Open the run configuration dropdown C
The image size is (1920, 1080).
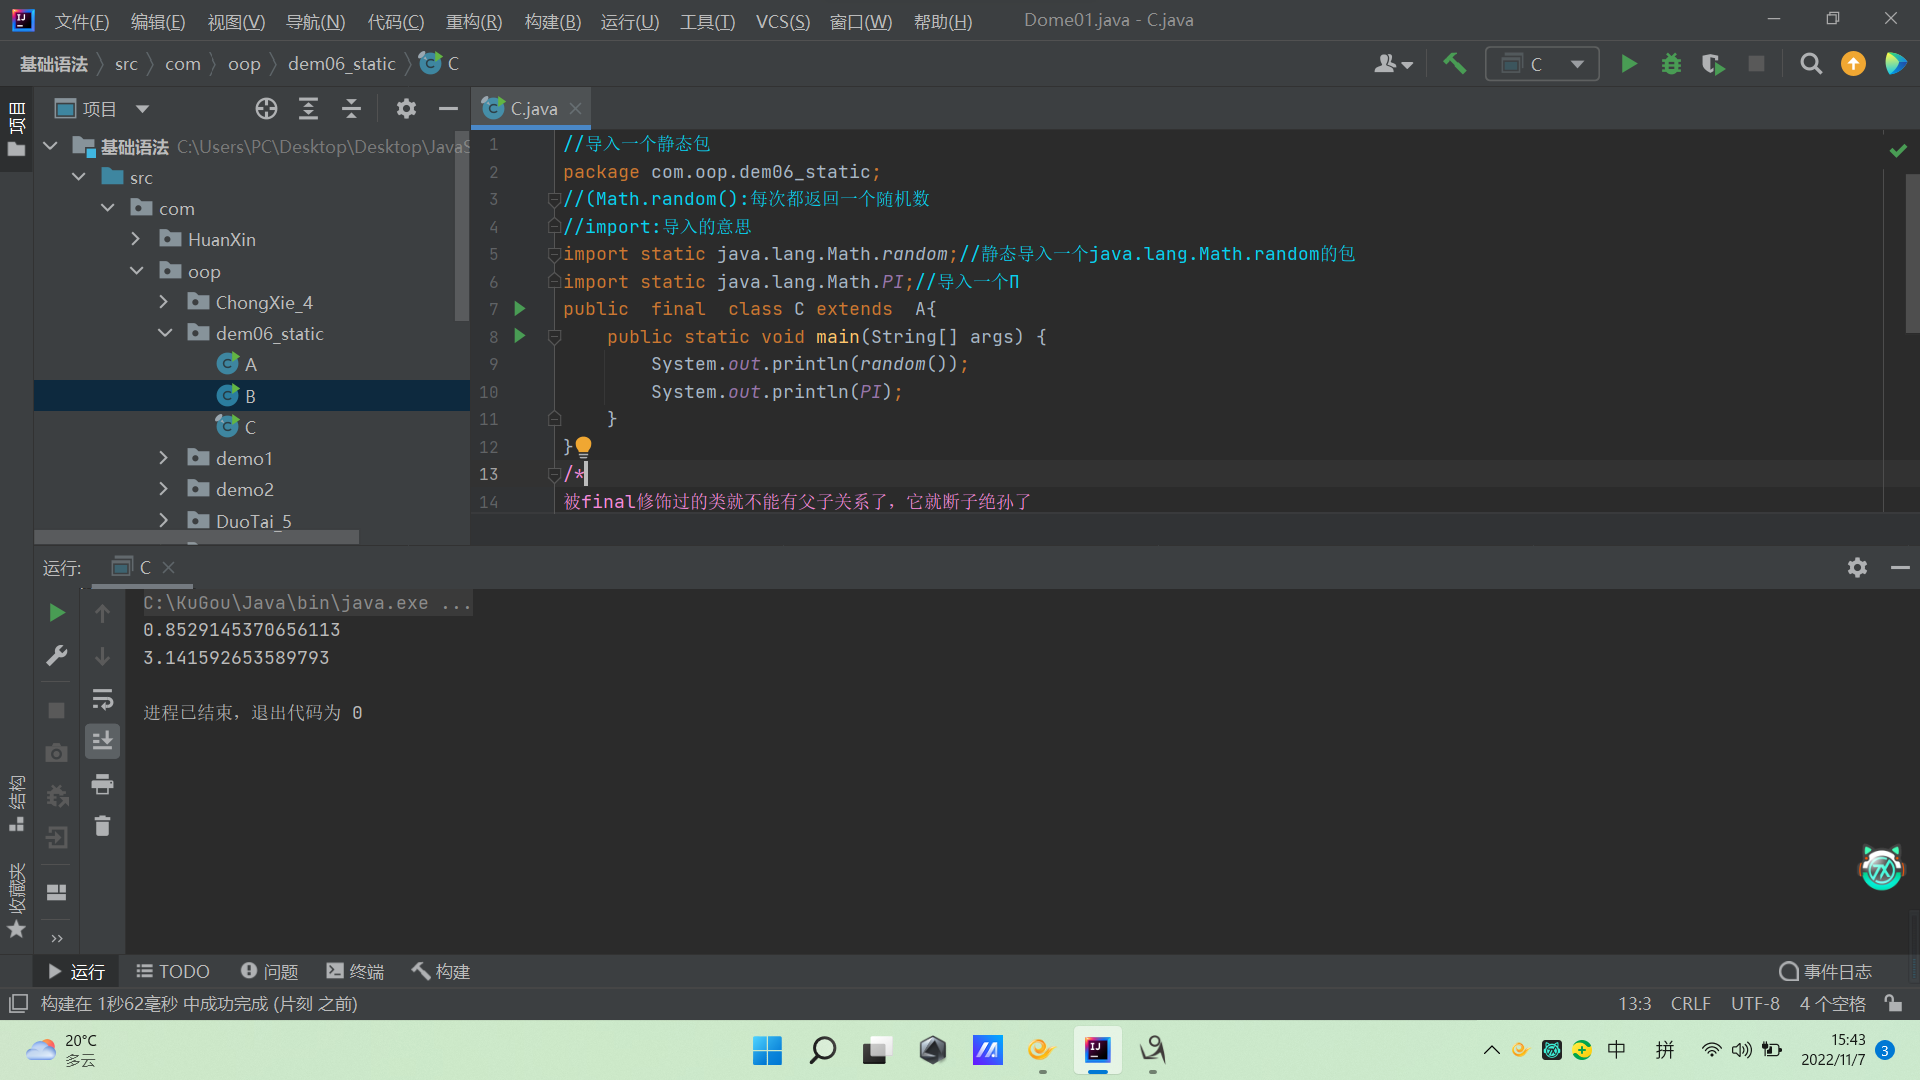coord(1542,64)
